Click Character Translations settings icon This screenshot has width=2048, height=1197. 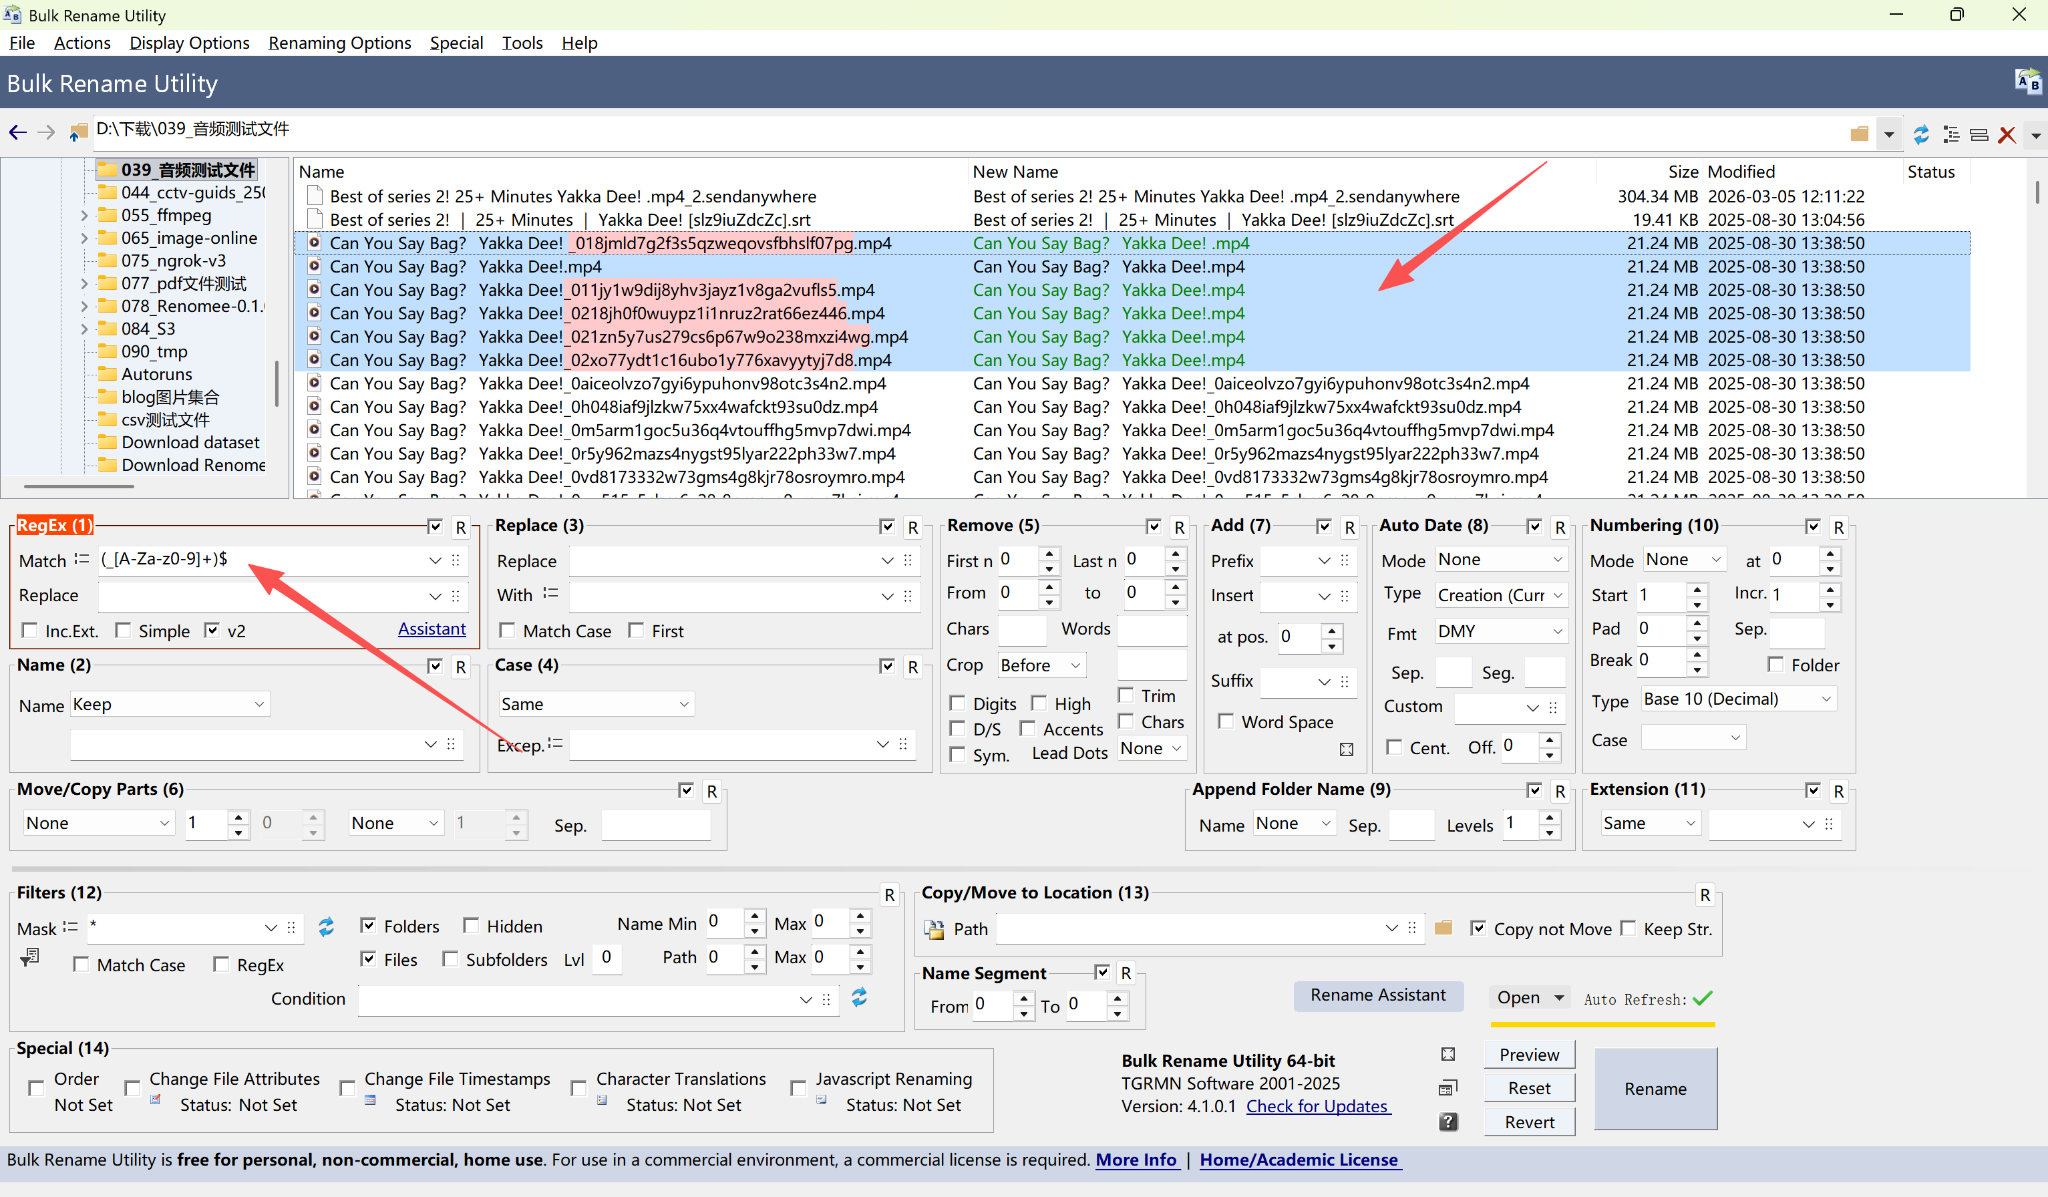click(602, 1100)
